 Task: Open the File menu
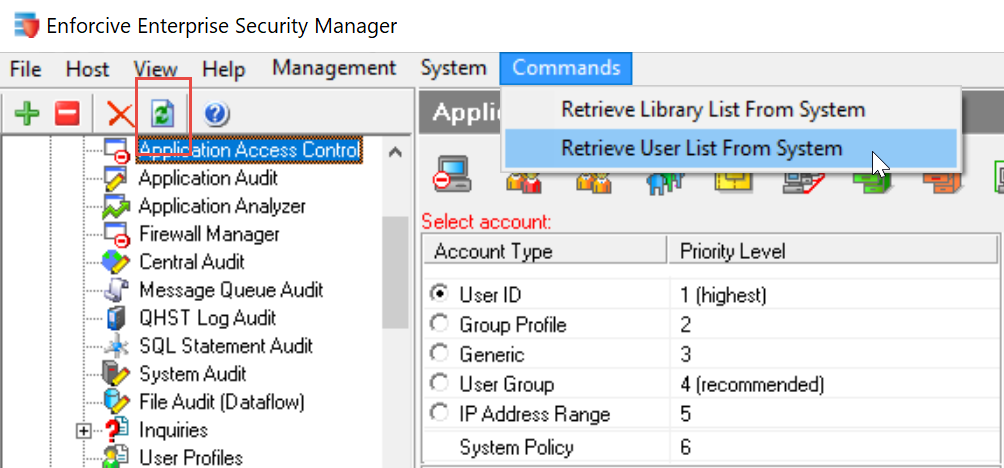coord(26,69)
